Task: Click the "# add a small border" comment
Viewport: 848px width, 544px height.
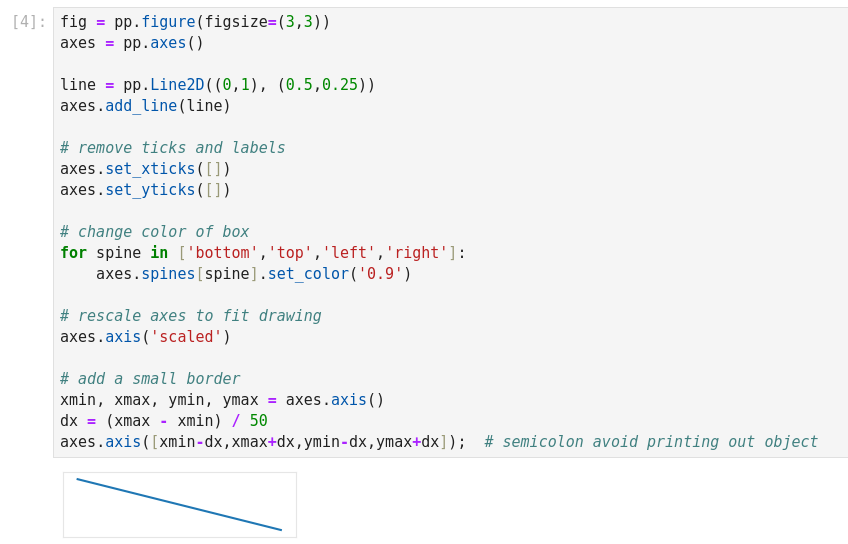Action: click(x=150, y=379)
